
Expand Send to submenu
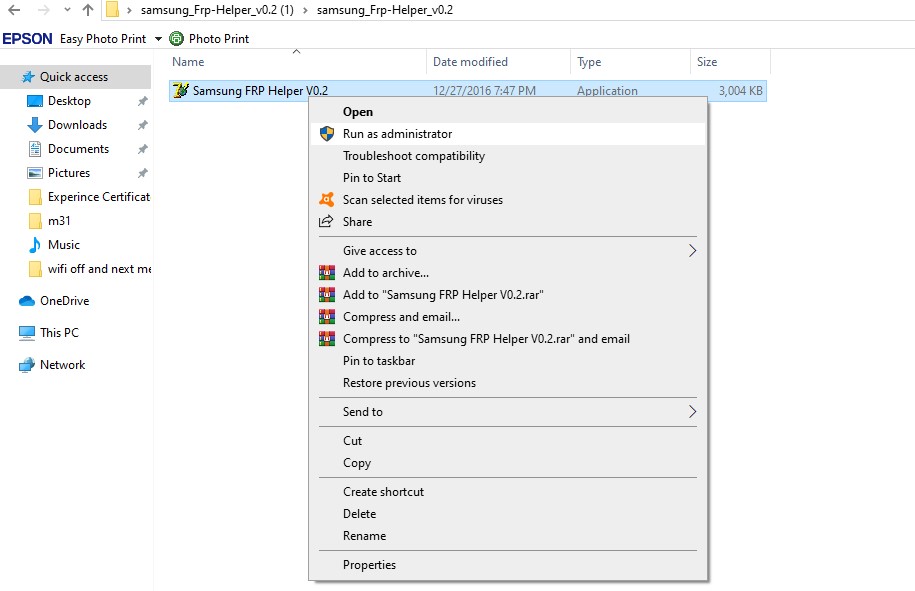[508, 412]
